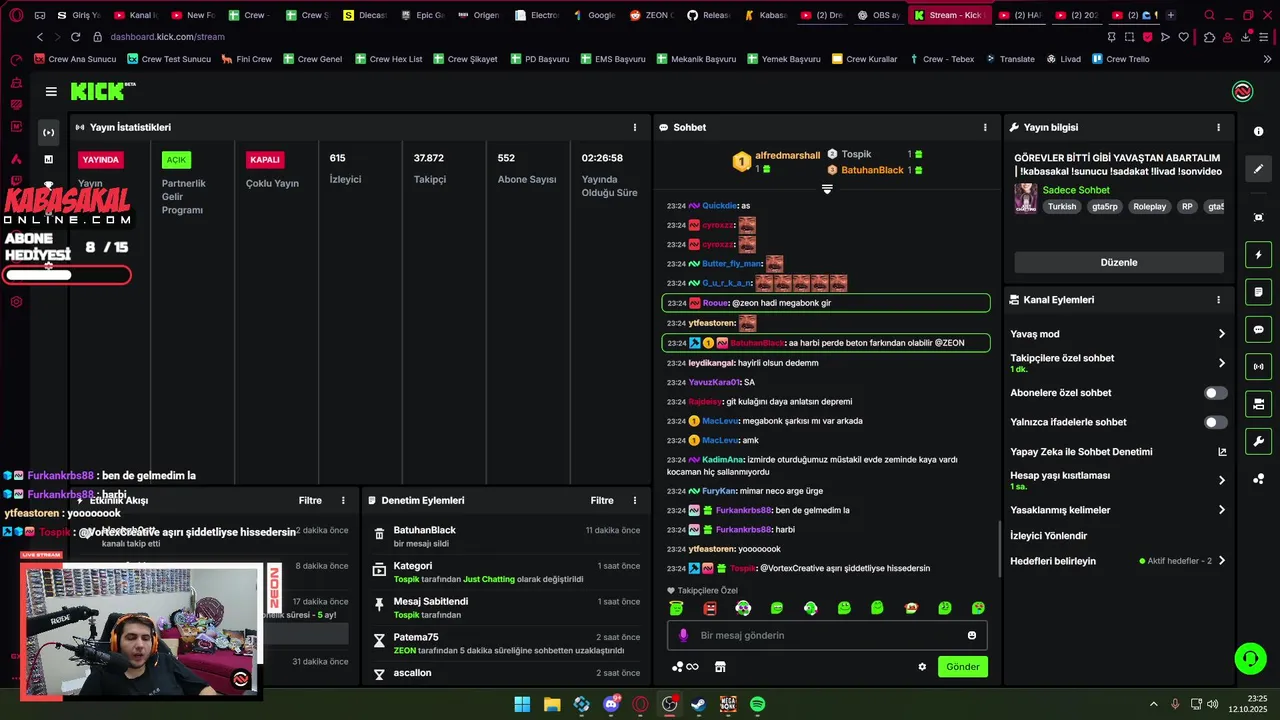The height and width of the screenshot is (720, 1280).
Task: Click the purple microphone icon in message box
Action: coord(684,635)
